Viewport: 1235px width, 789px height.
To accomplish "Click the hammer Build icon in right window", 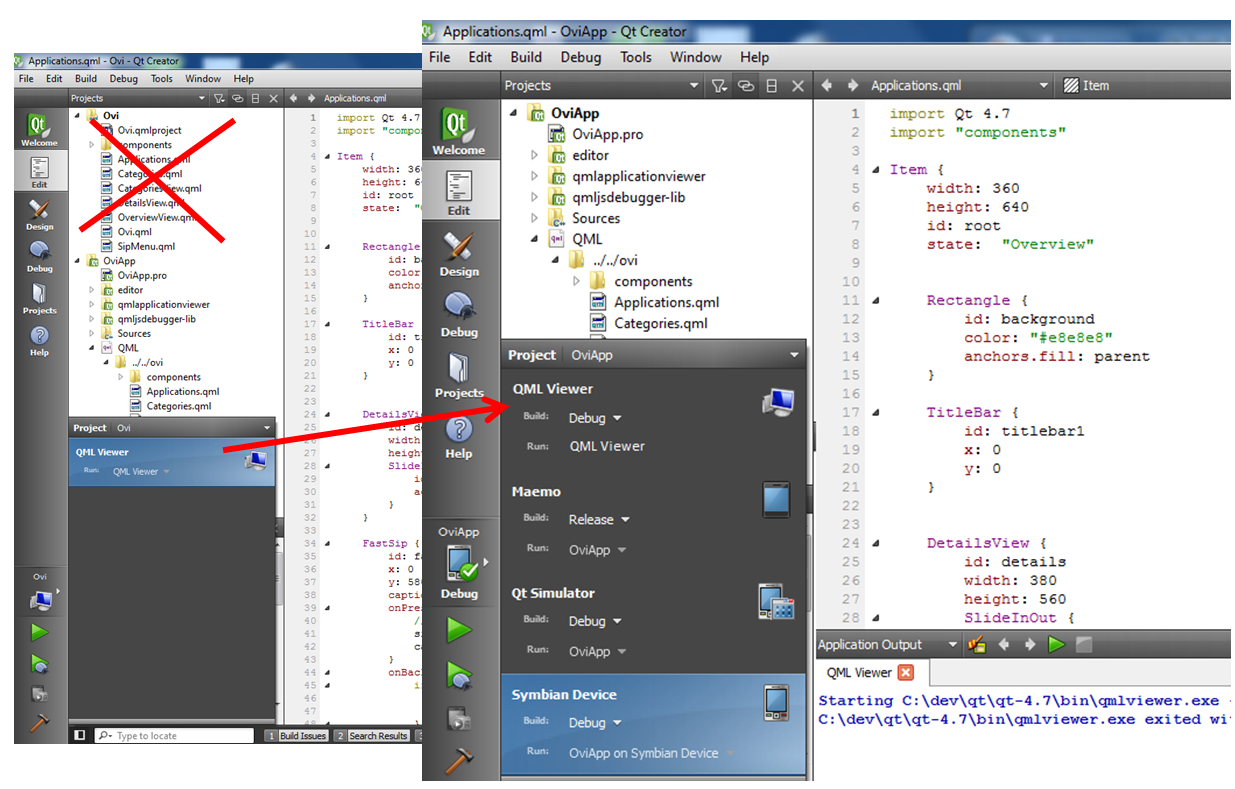I will pos(459,760).
